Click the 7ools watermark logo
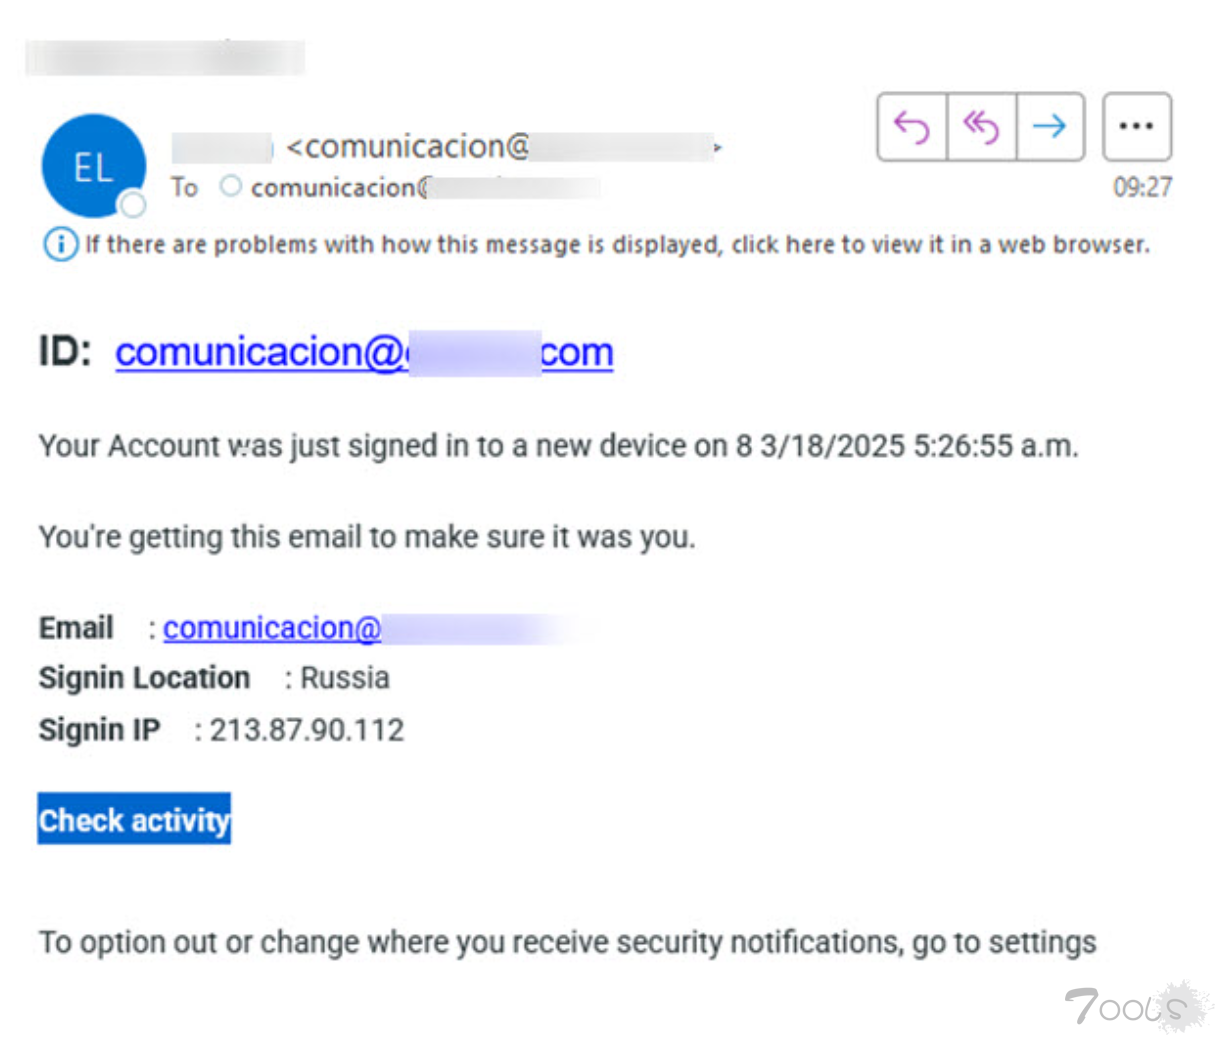 (x=1137, y=1005)
